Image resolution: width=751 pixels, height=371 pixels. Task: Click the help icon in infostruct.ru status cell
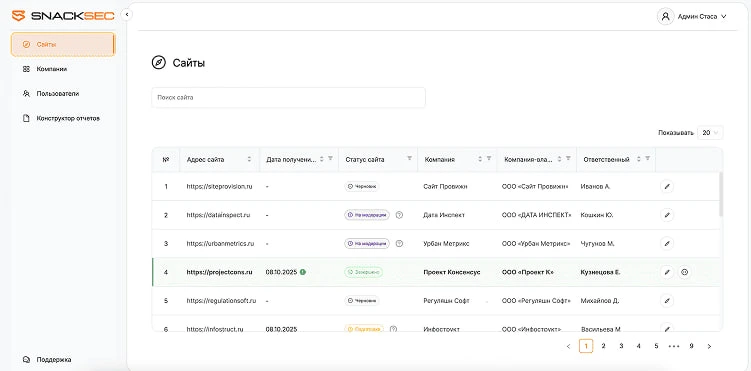pyautogui.click(x=394, y=329)
